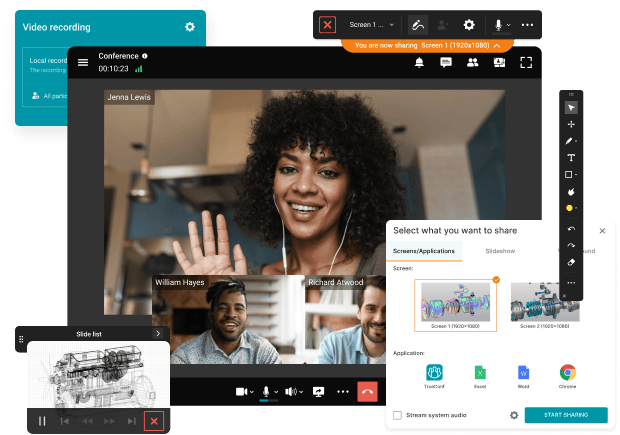The width and height of the screenshot is (620, 435).
Task: Open the conference hamburger menu
Action: pos(83,62)
